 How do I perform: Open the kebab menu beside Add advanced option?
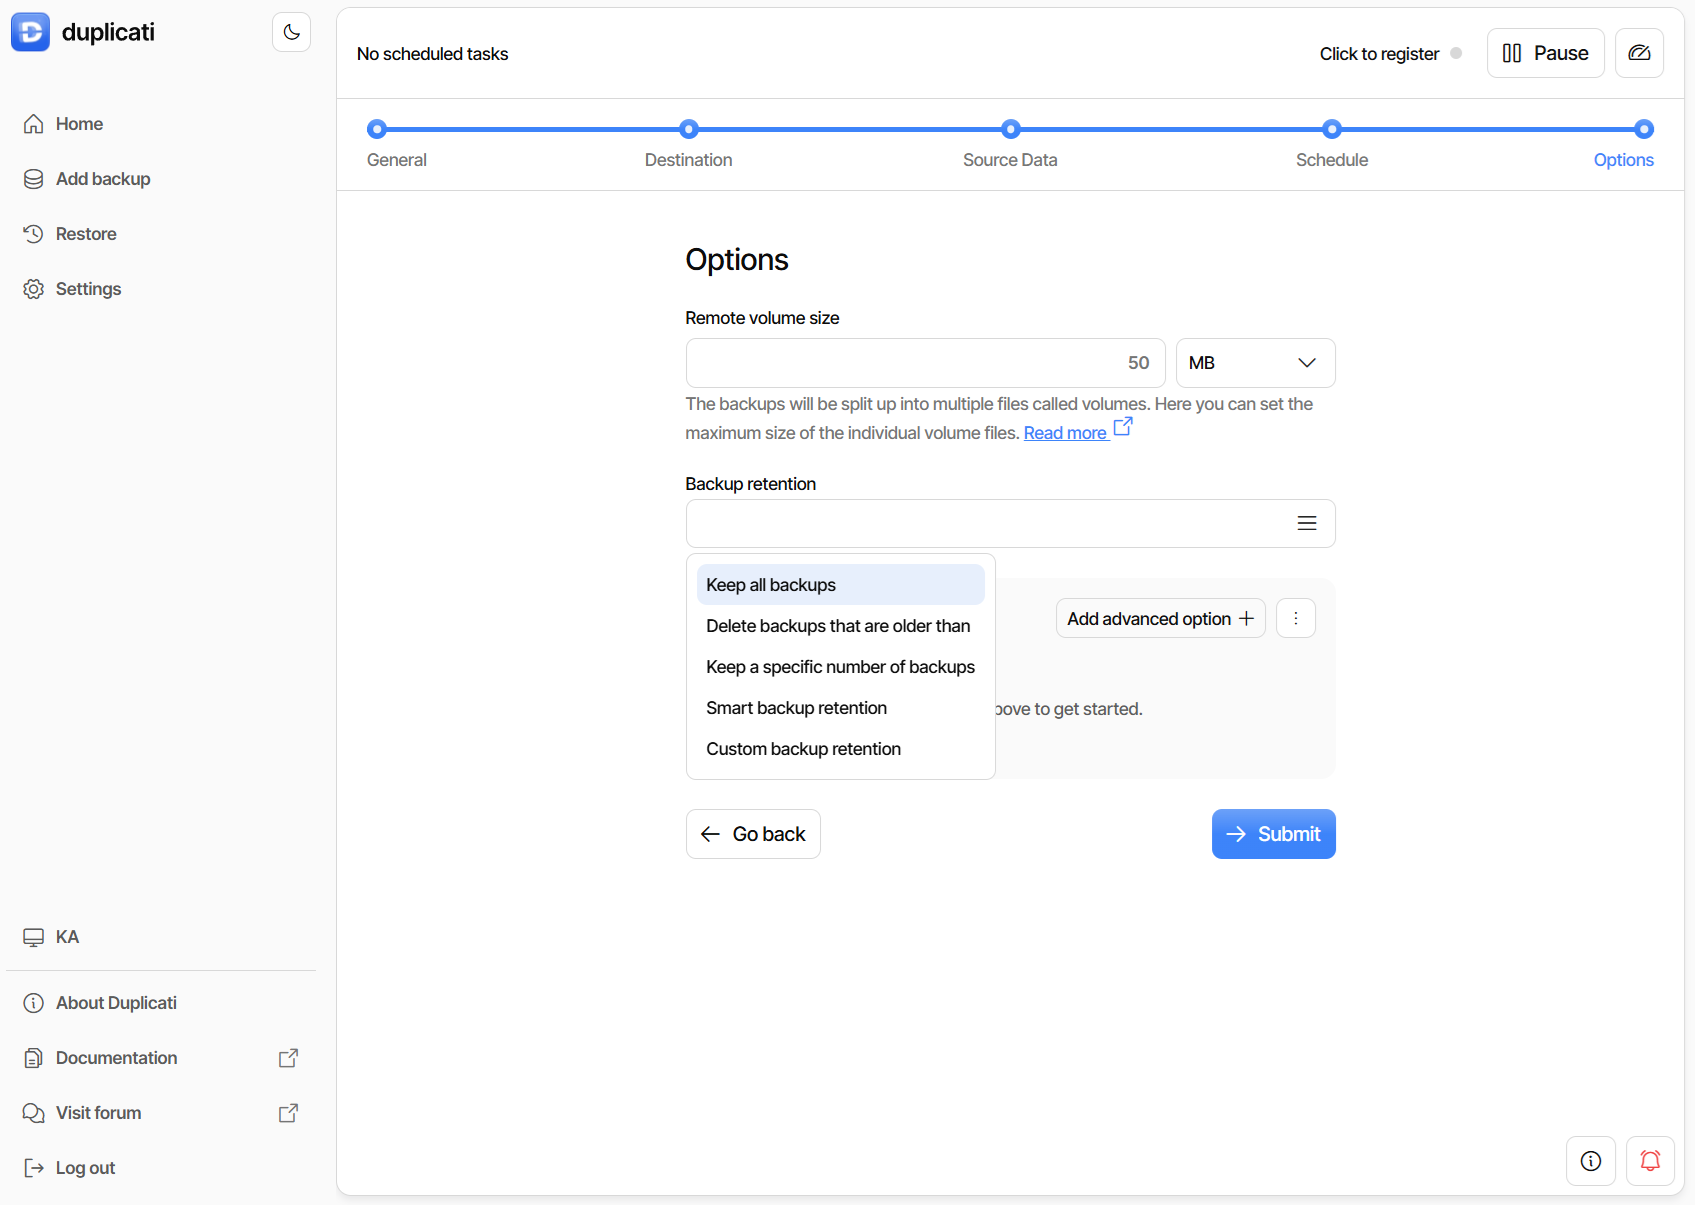[1295, 618]
